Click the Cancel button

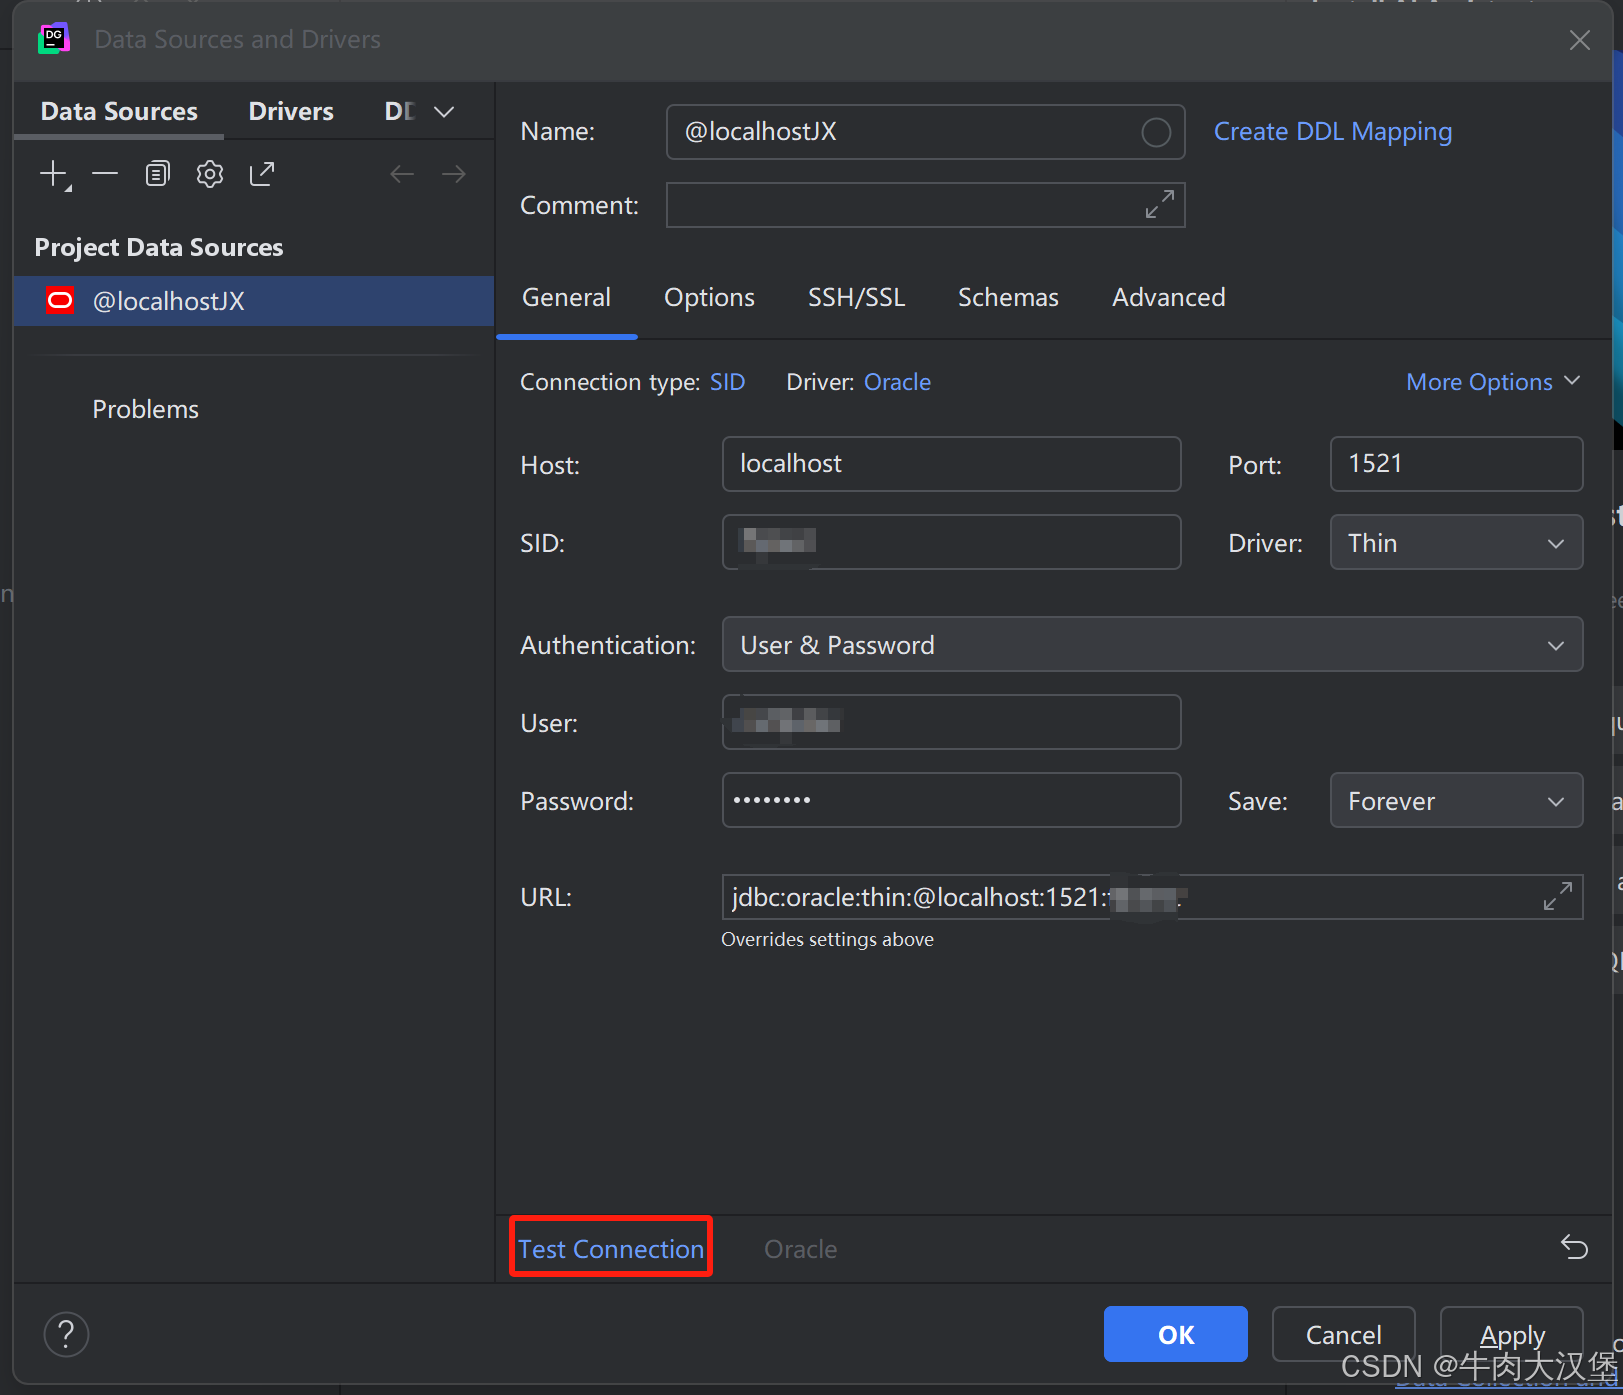coord(1343,1334)
